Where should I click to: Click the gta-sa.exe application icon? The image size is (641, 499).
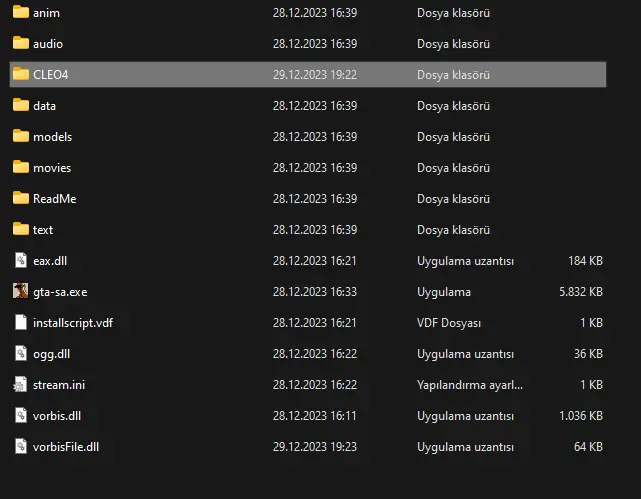[20, 291]
